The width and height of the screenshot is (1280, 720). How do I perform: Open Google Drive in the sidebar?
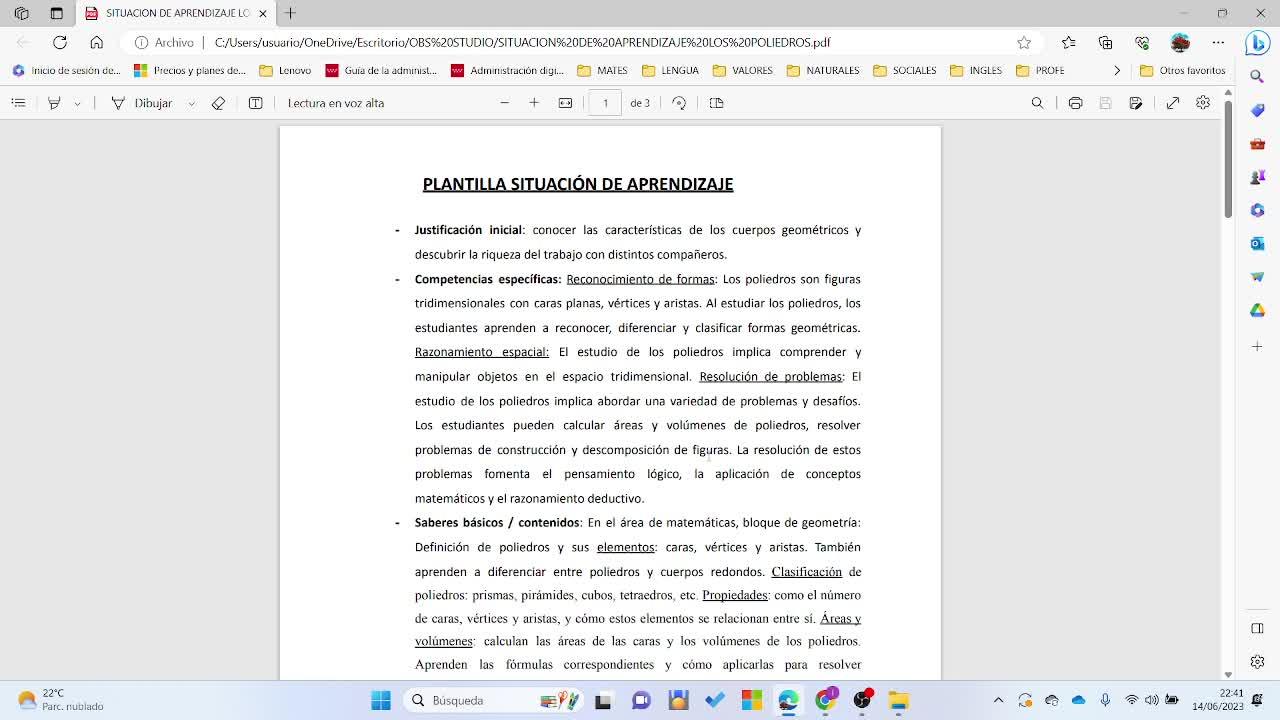[1257, 311]
